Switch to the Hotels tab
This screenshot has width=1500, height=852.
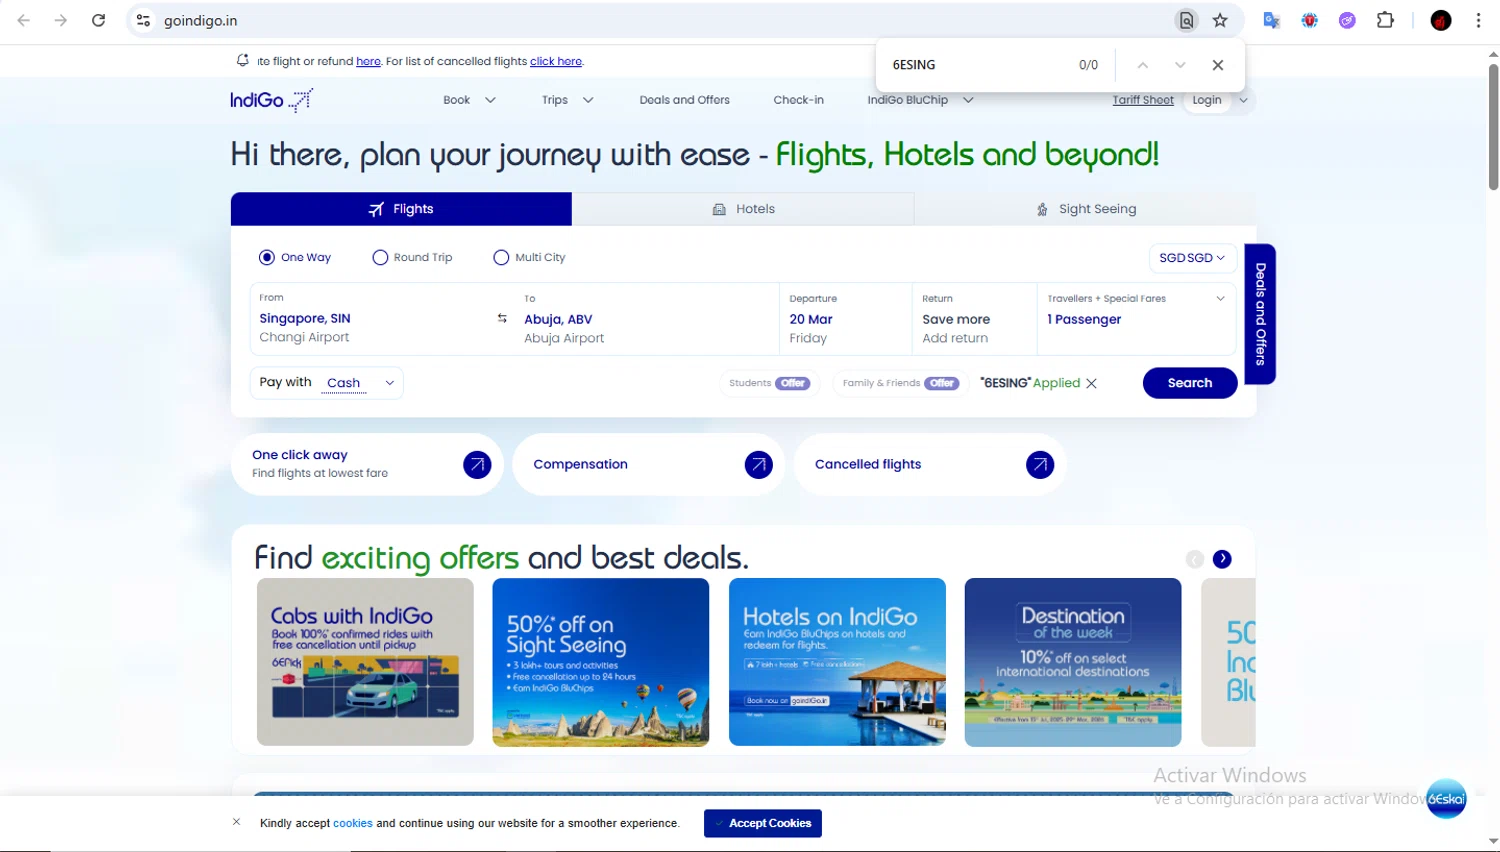tap(743, 209)
